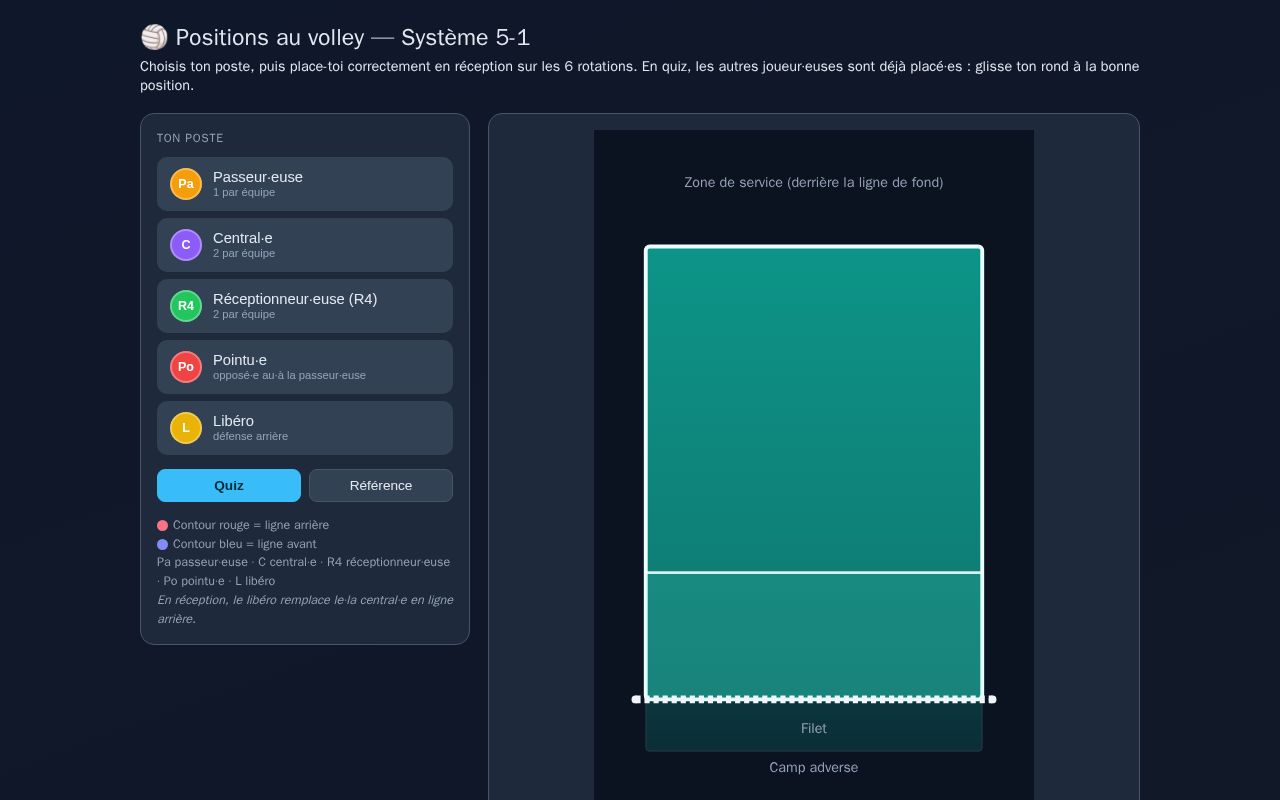The height and width of the screenshot is (800, 1280).
Task: Click the red dot beside "Contour rouge"
Action: [162, 526]
